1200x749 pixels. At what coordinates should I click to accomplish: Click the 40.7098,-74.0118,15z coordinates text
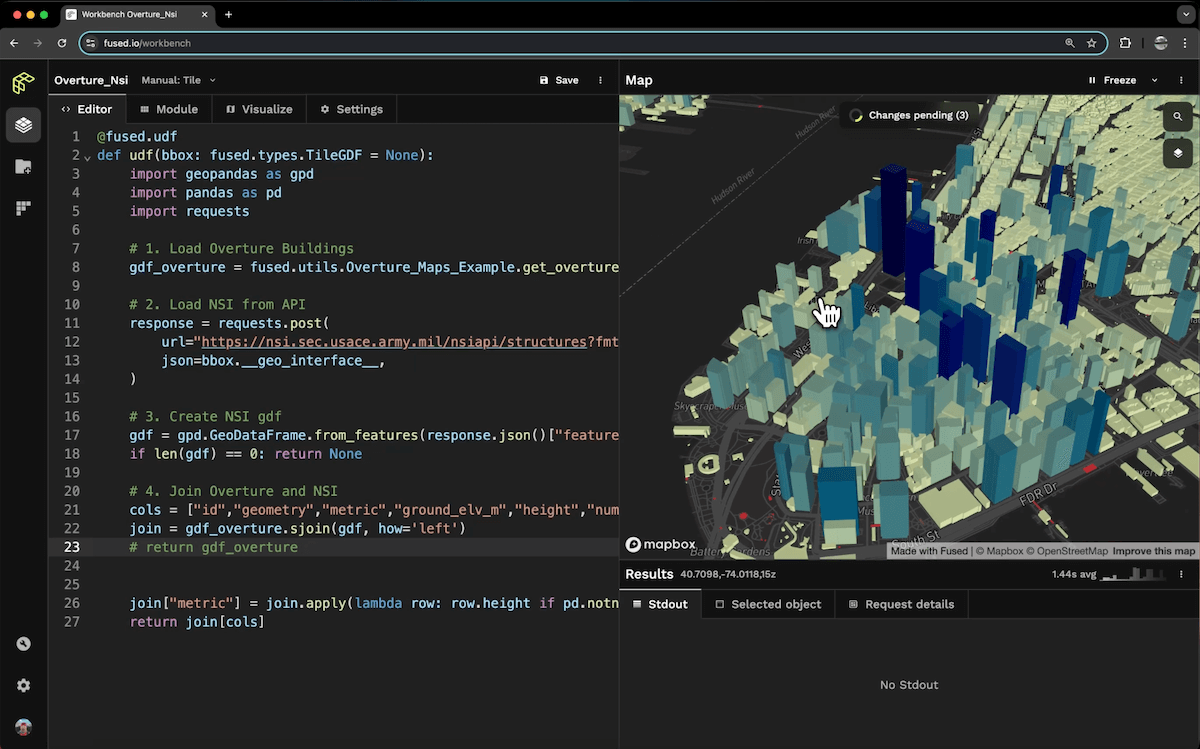(728, 575)
